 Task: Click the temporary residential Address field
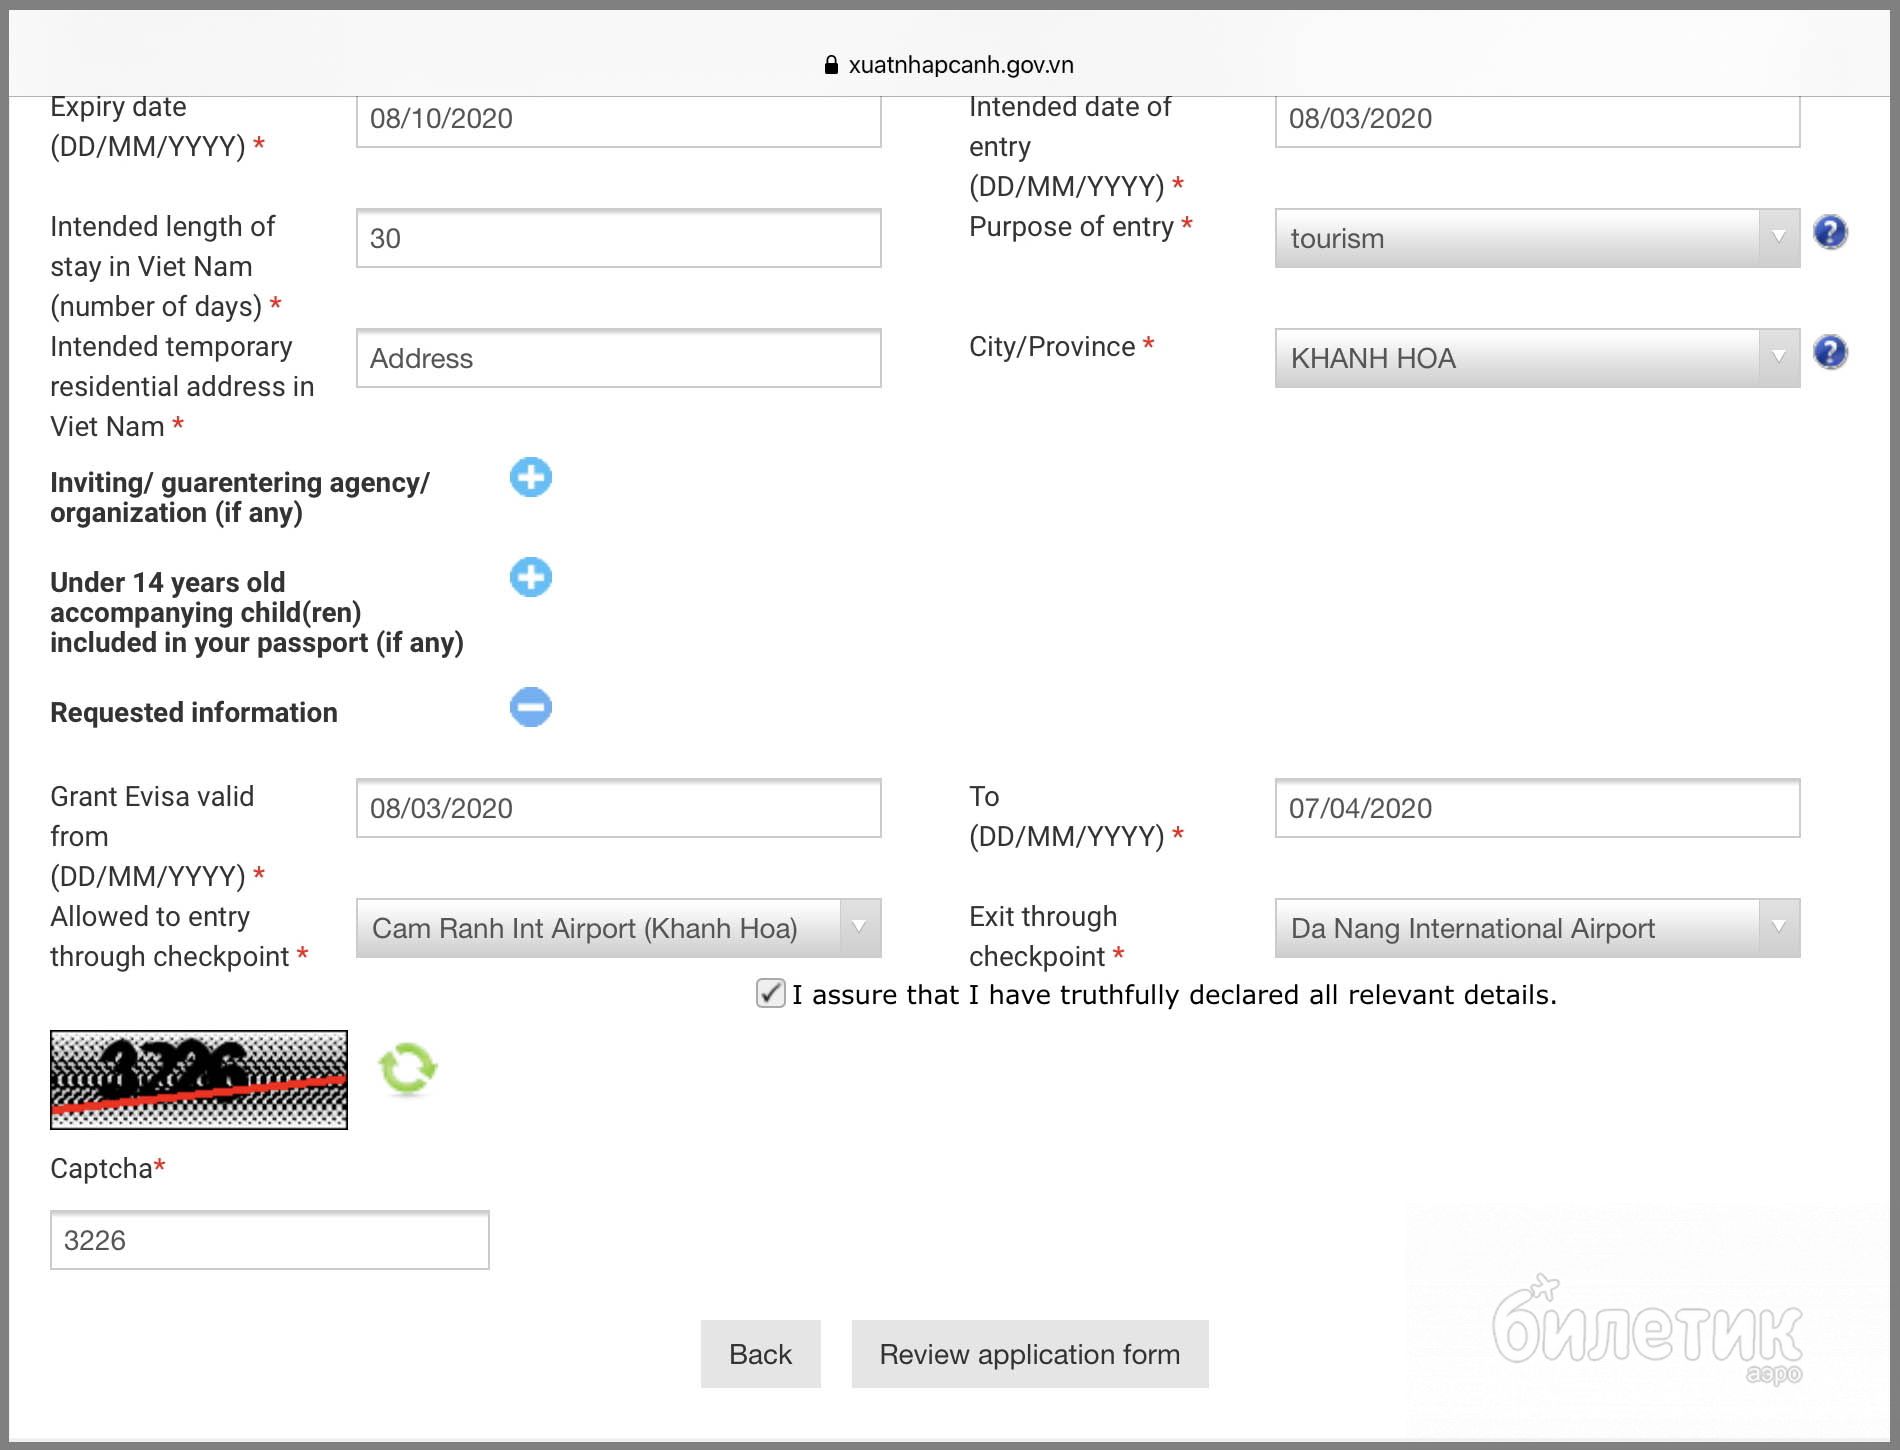[618, 358]
